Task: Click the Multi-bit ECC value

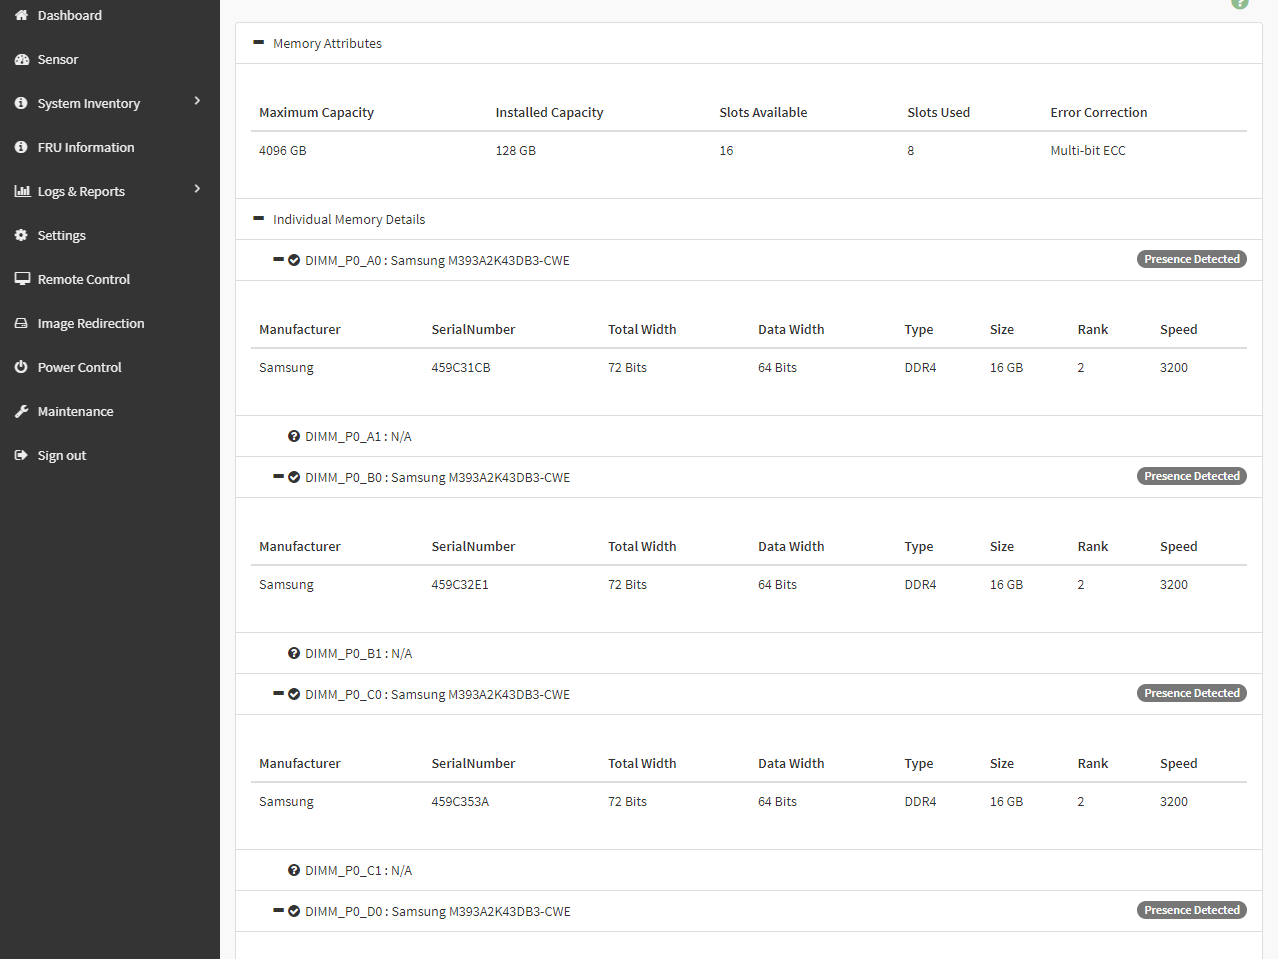Action: coord(1088,151)
